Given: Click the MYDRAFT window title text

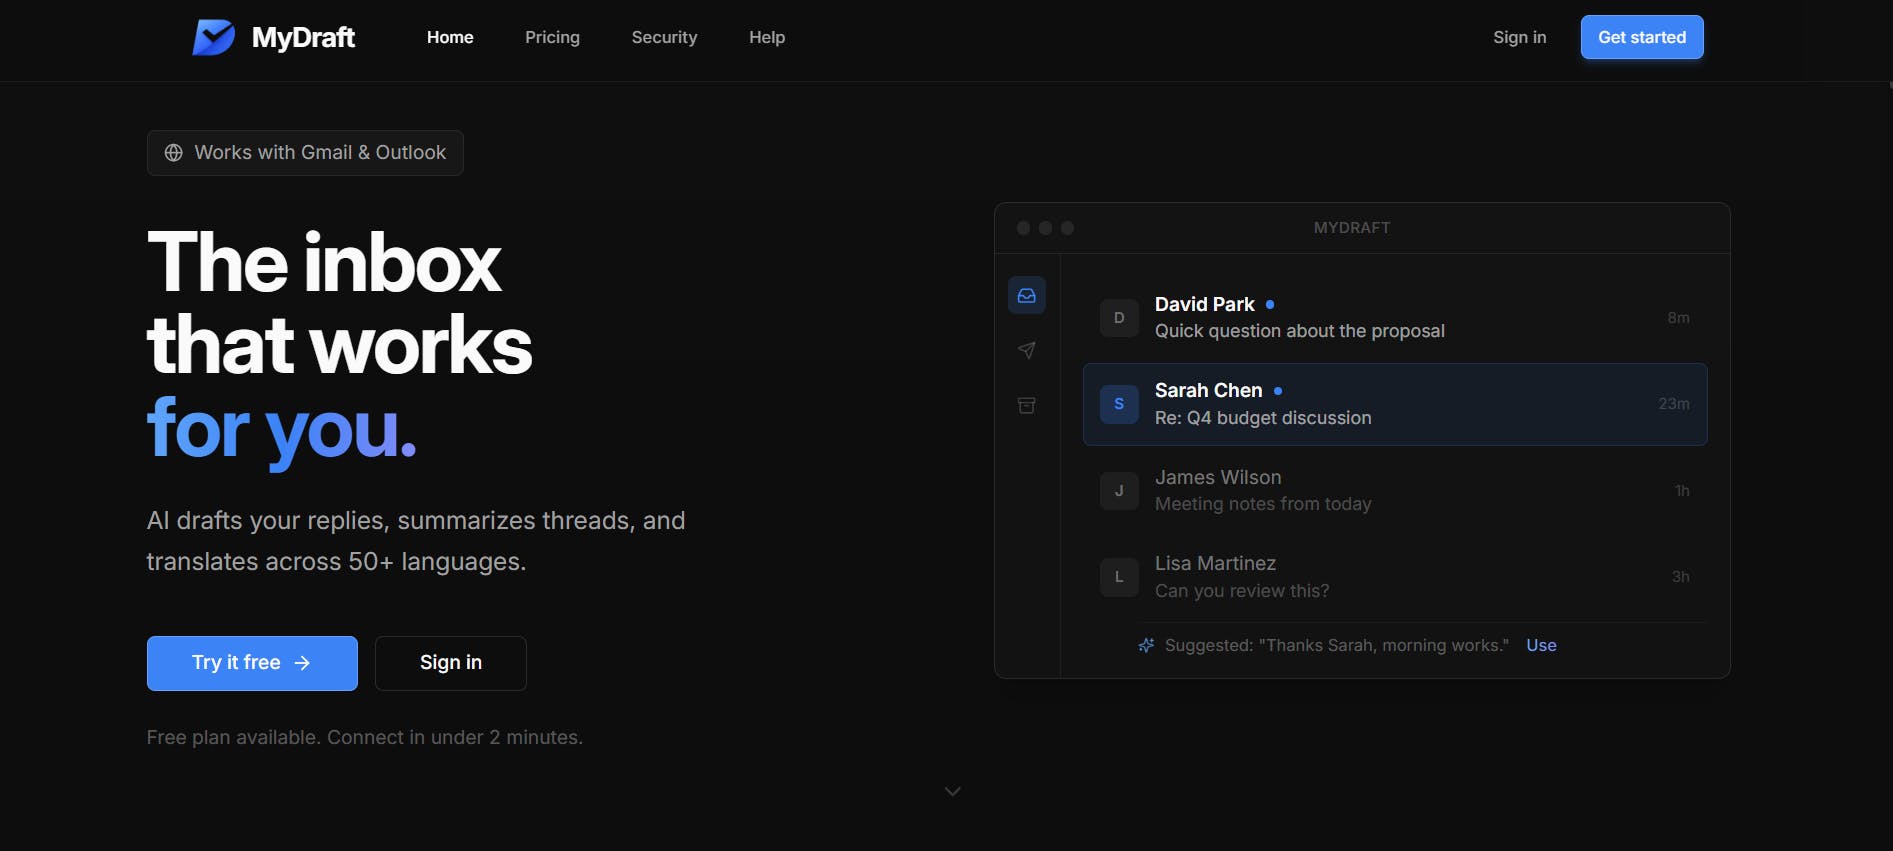Looking at the screenshot, I should (1352, 228).
